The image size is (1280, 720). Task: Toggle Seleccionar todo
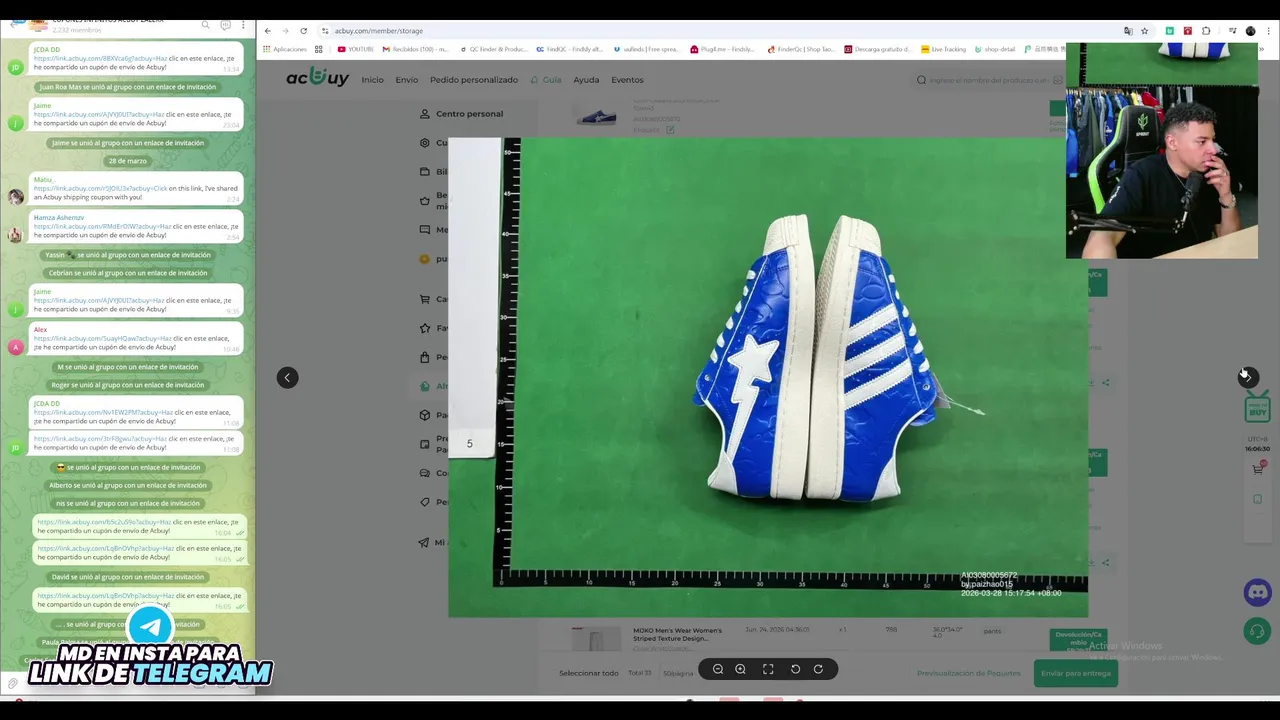(588, 673)
